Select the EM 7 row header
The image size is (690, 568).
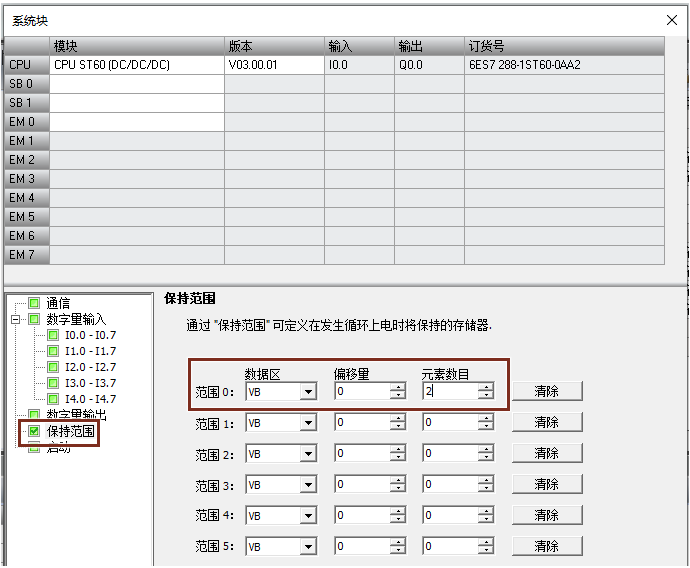click(27, 255)
